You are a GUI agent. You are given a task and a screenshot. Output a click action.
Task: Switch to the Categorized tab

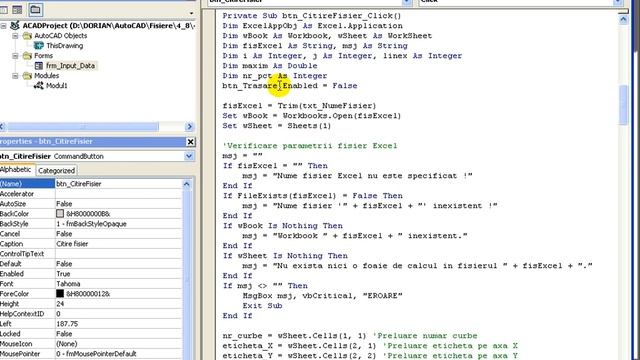(56, 171)
